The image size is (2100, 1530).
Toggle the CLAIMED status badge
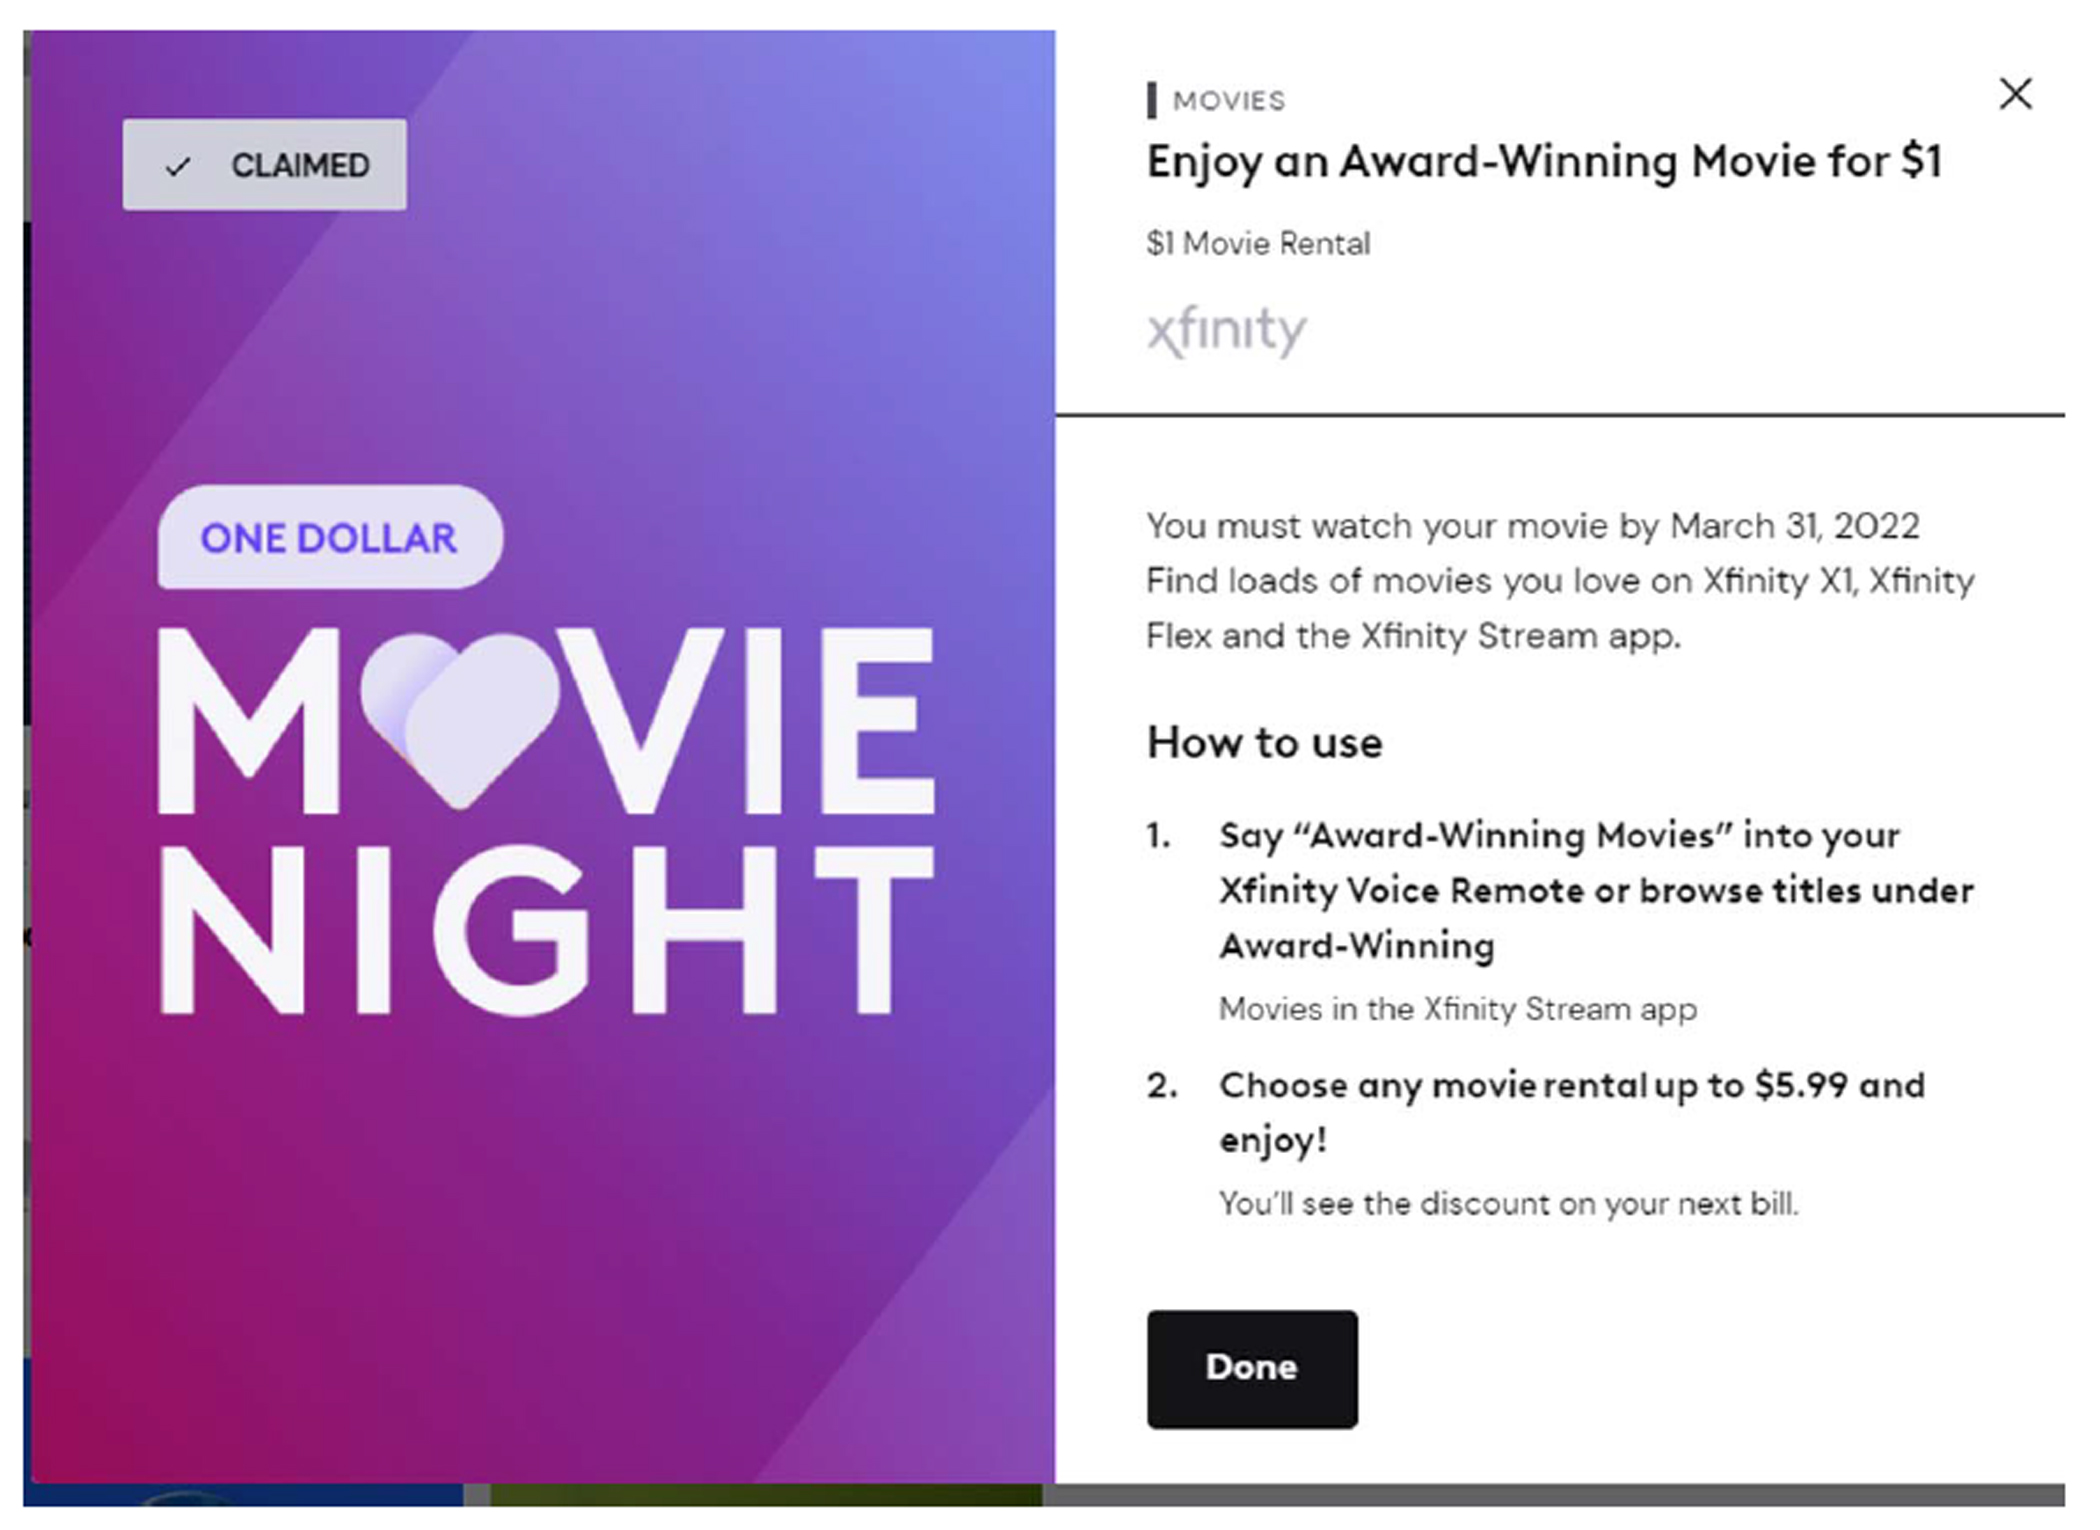(264, 164)
